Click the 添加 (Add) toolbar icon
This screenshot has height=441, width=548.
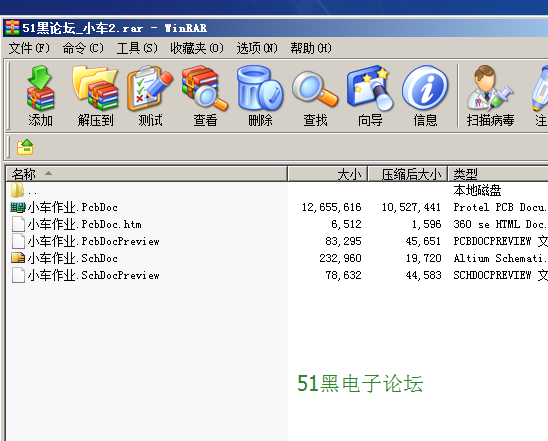click(x=40, y=96)
